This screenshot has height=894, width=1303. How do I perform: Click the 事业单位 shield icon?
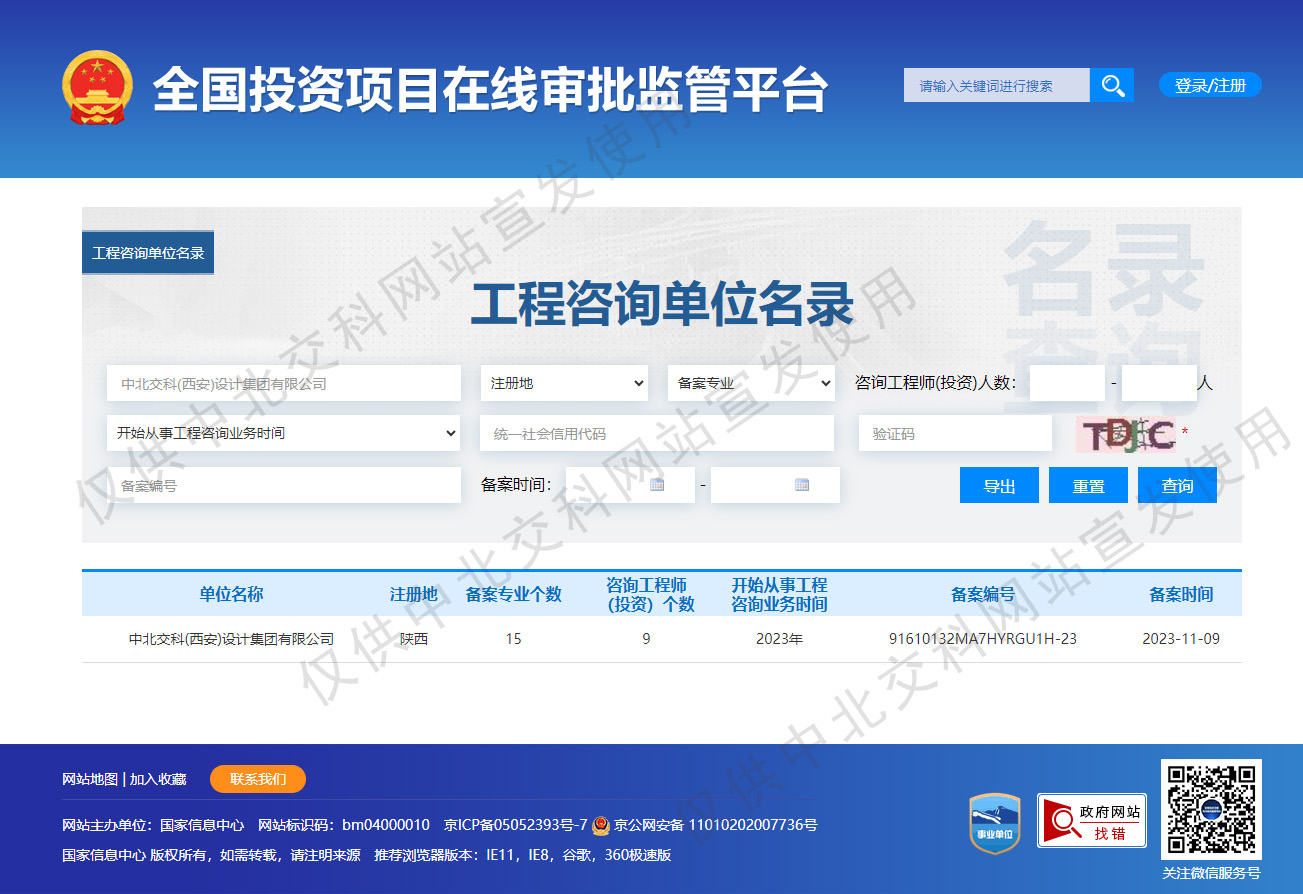(x=994, y=823)
